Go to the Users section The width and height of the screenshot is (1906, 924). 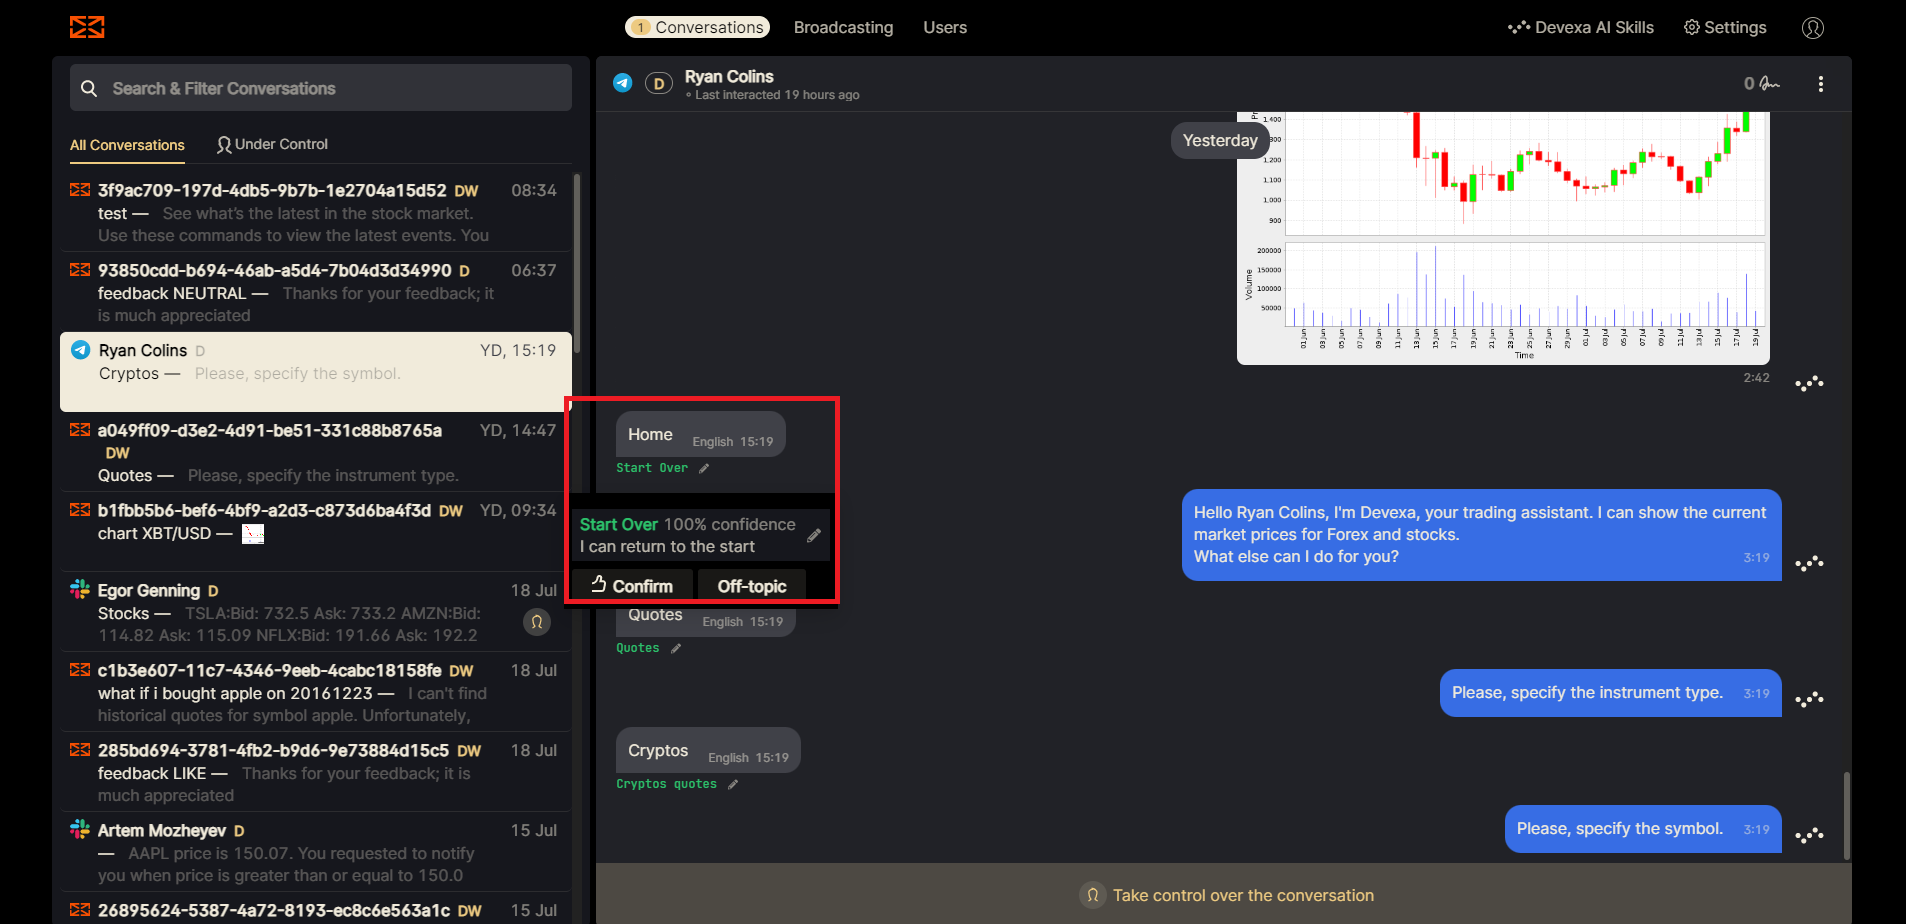(944, 28)
